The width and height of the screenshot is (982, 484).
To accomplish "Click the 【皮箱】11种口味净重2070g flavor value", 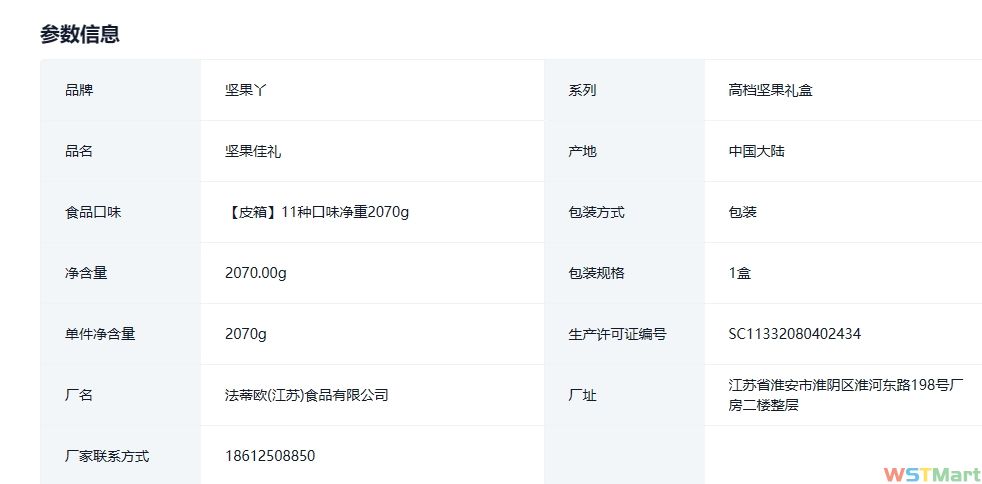I will [x=317, y=212].
